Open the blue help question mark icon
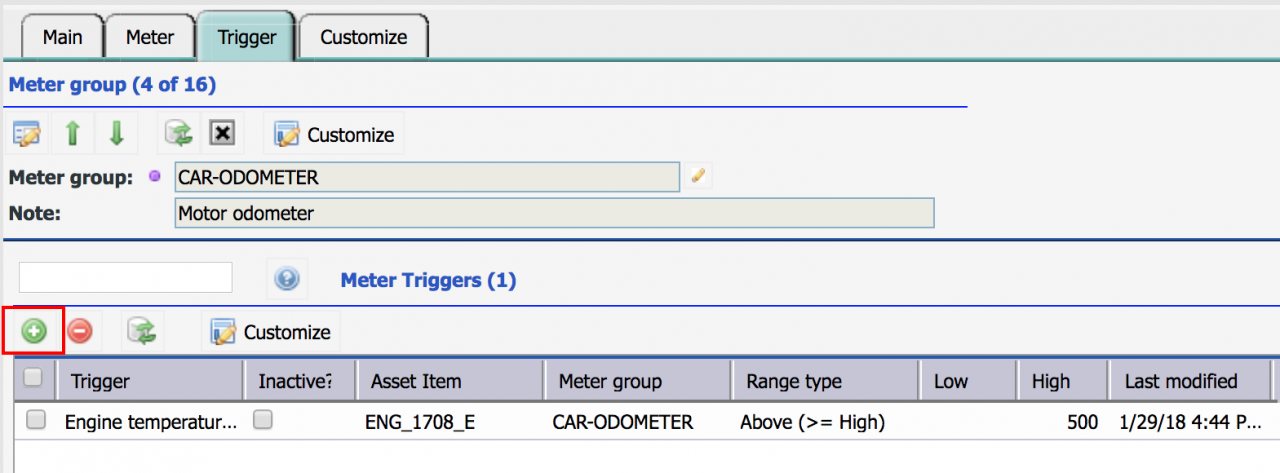This screenshot has width=1280, height=473. coord(287,280)
